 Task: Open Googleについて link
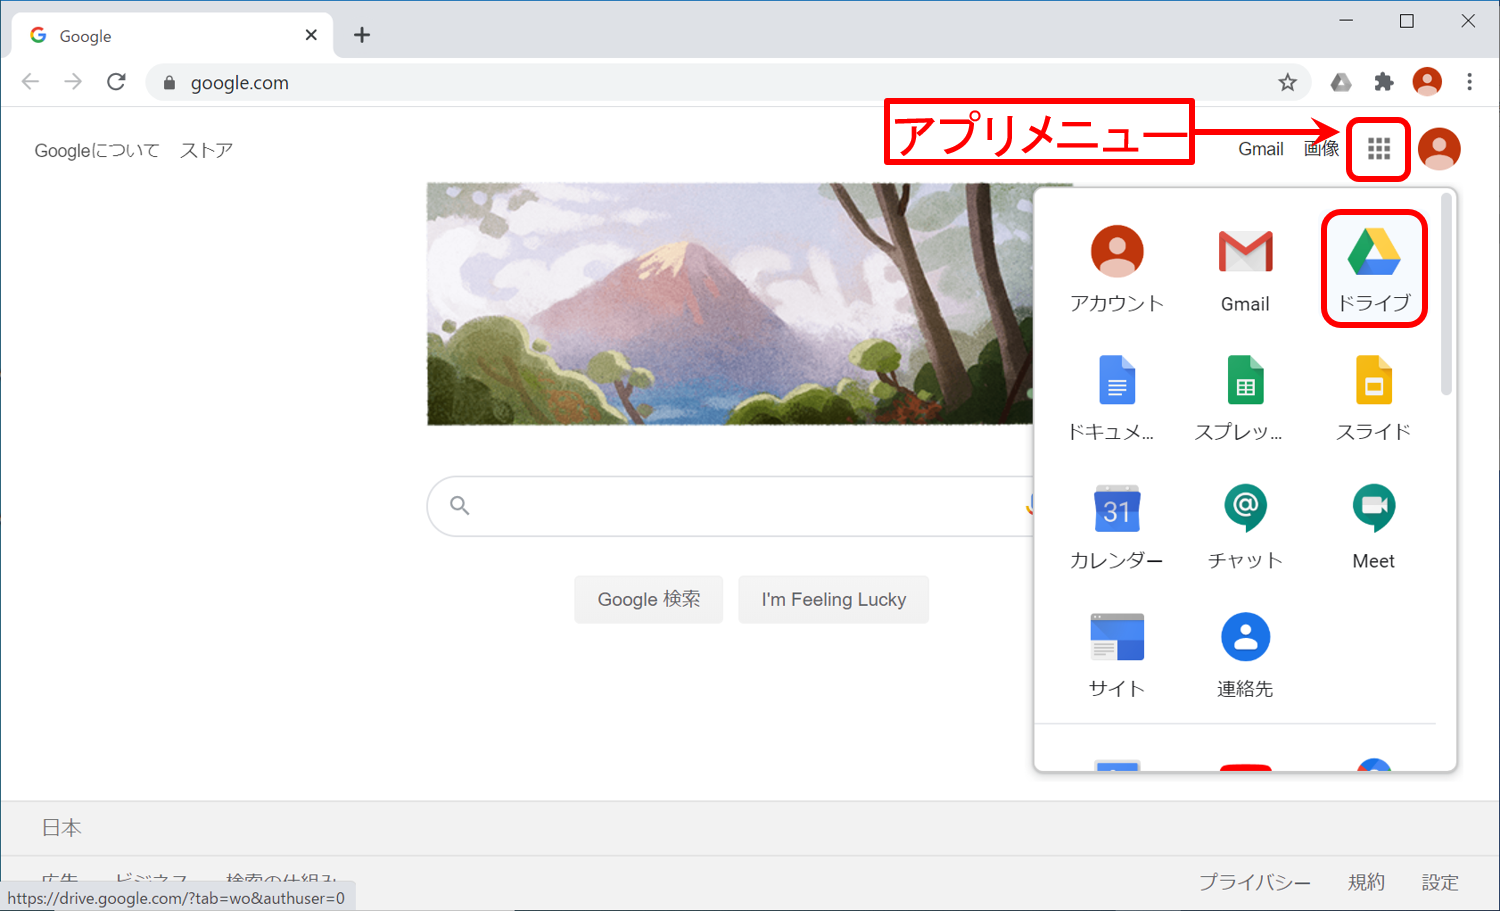(x=97, y=150)
